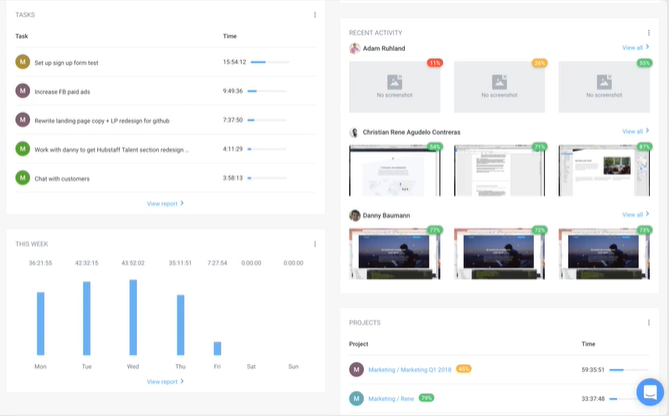Click the 45% badge on Marketing Q1 2018
Screen dimensions: 669x416
pyautogui.click(x=463, y=369)
